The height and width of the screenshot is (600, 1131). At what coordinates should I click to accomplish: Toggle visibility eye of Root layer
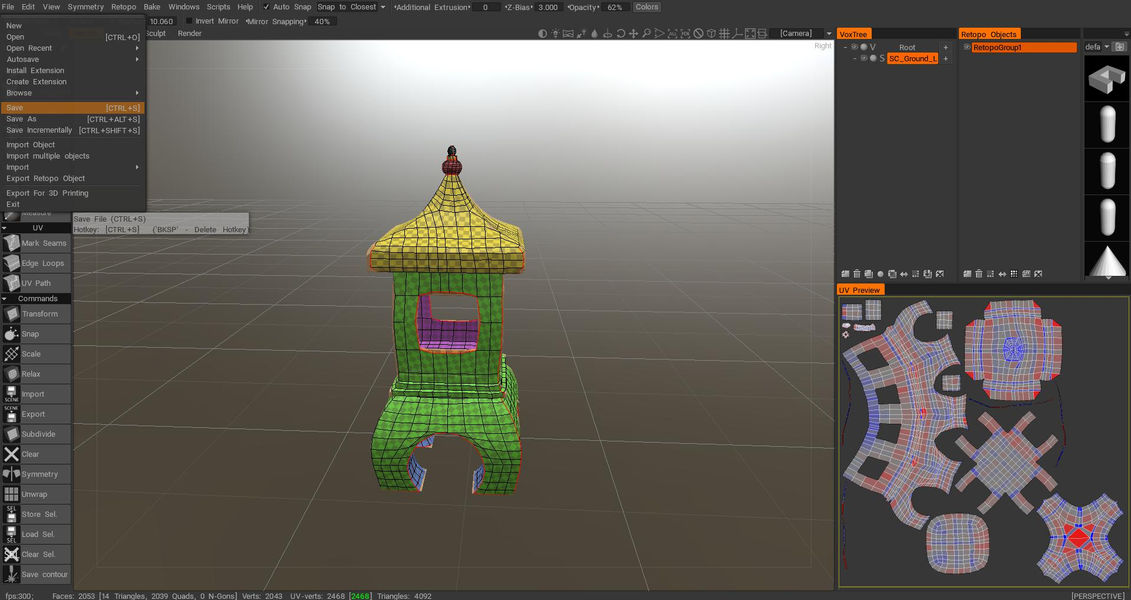click(x=854, y=48)
